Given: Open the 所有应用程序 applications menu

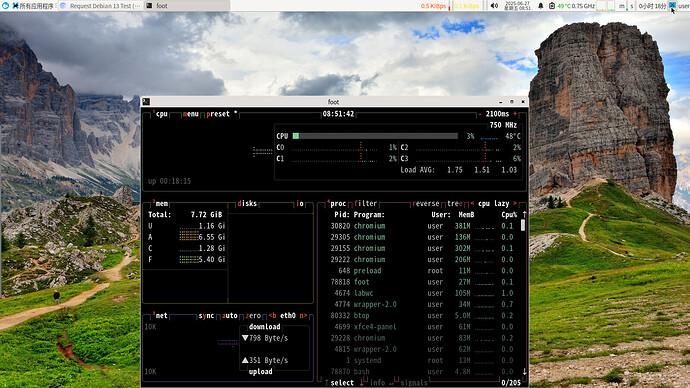Looking at the screenshot, I should [x=33, y=6].
